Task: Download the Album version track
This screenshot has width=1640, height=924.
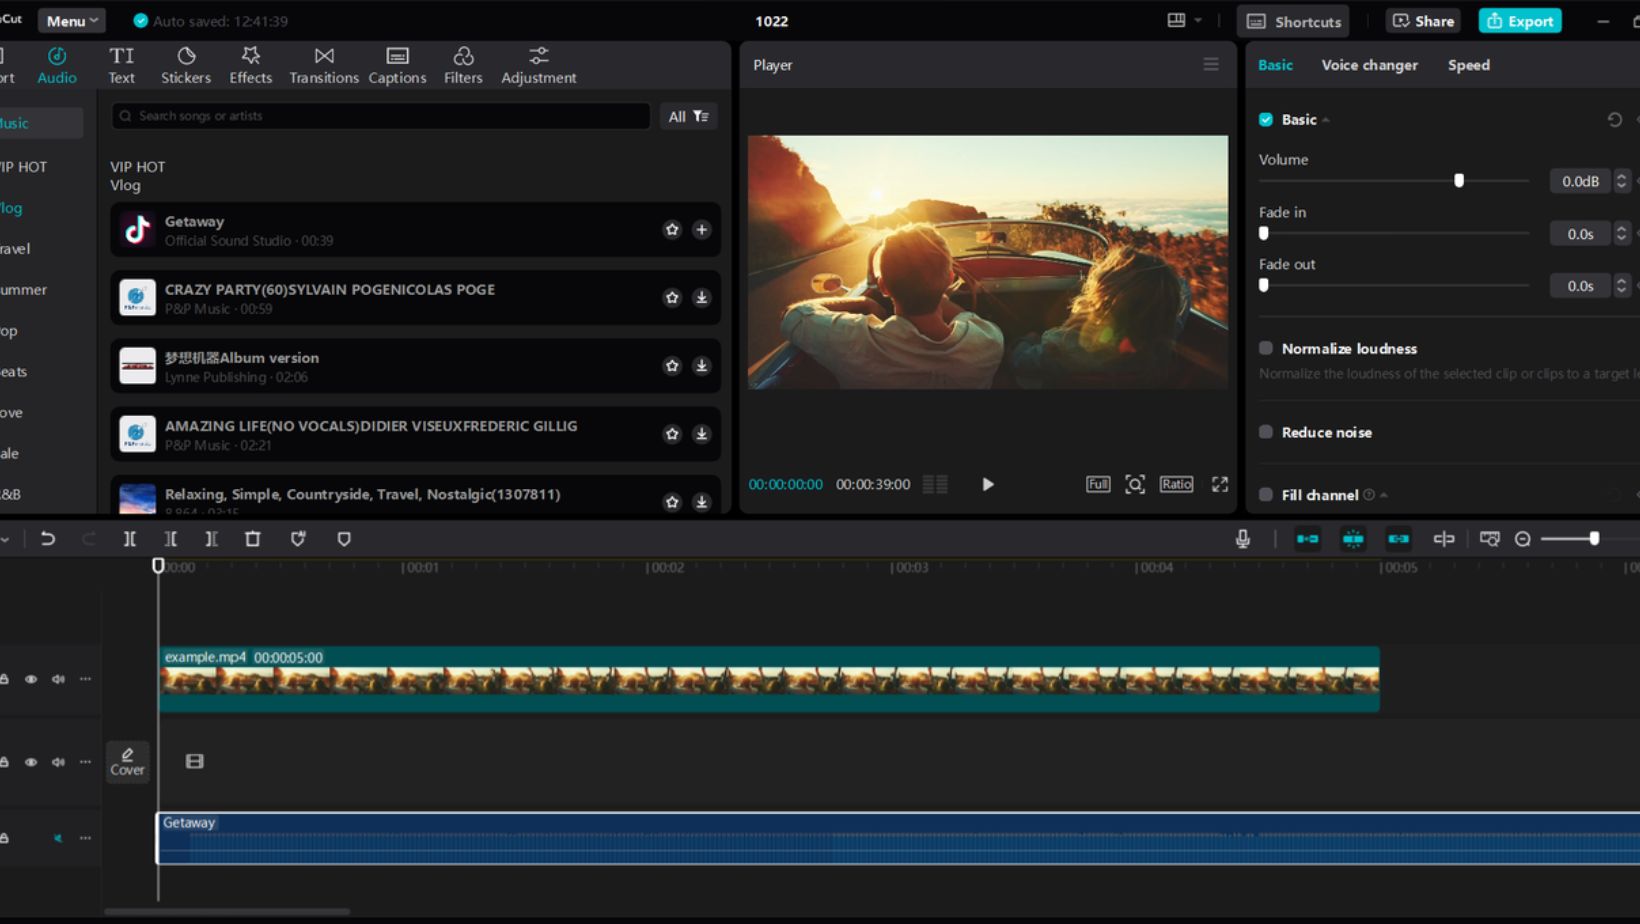Action: point(702,366)
